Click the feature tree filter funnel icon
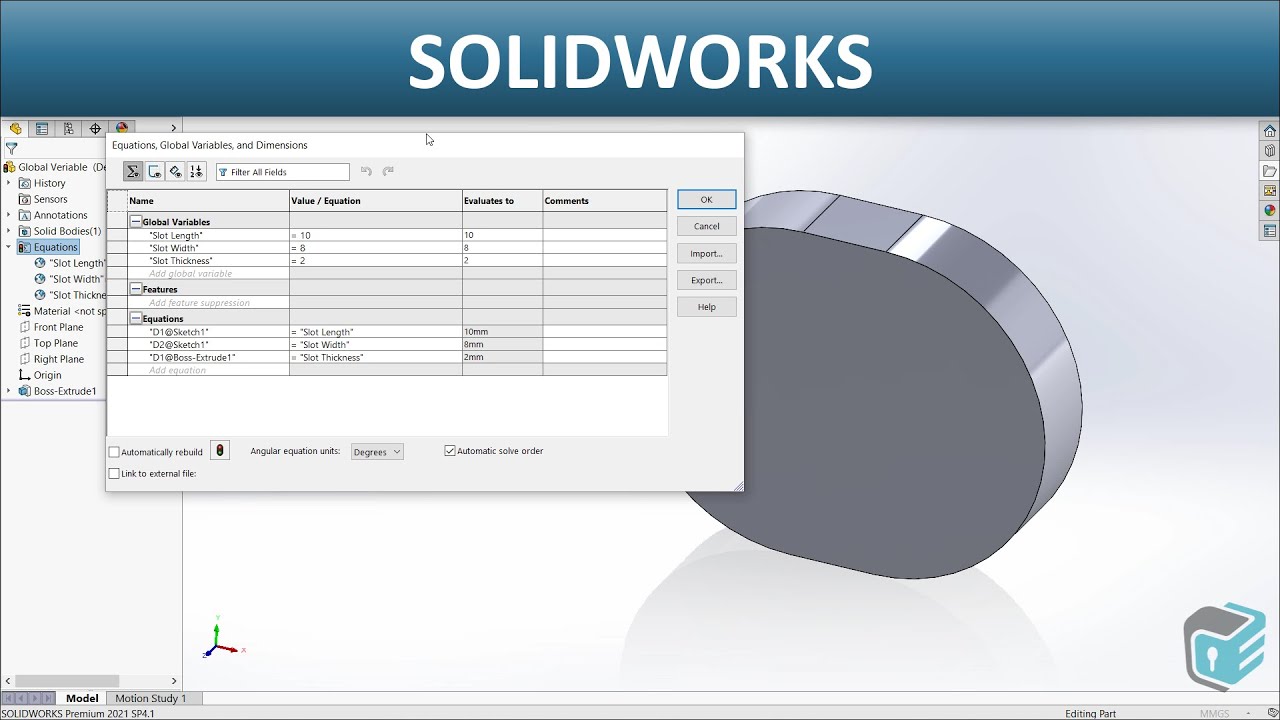The width and height of the screenshot is (1280, 720). pyautogui.click(x=12, y=148)
